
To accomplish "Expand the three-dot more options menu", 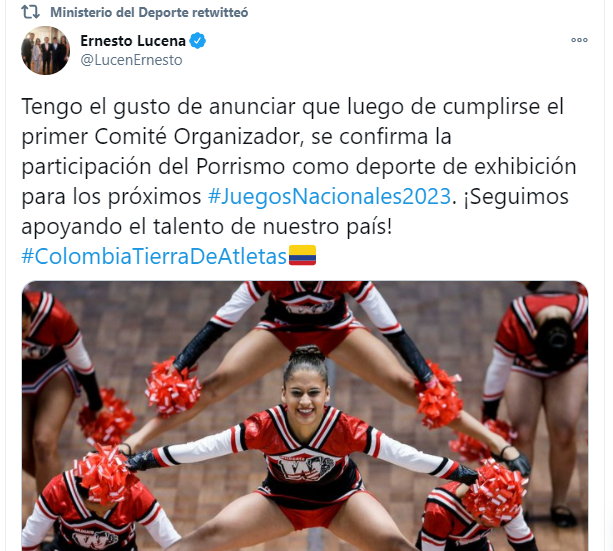I will tap(579, 40).
